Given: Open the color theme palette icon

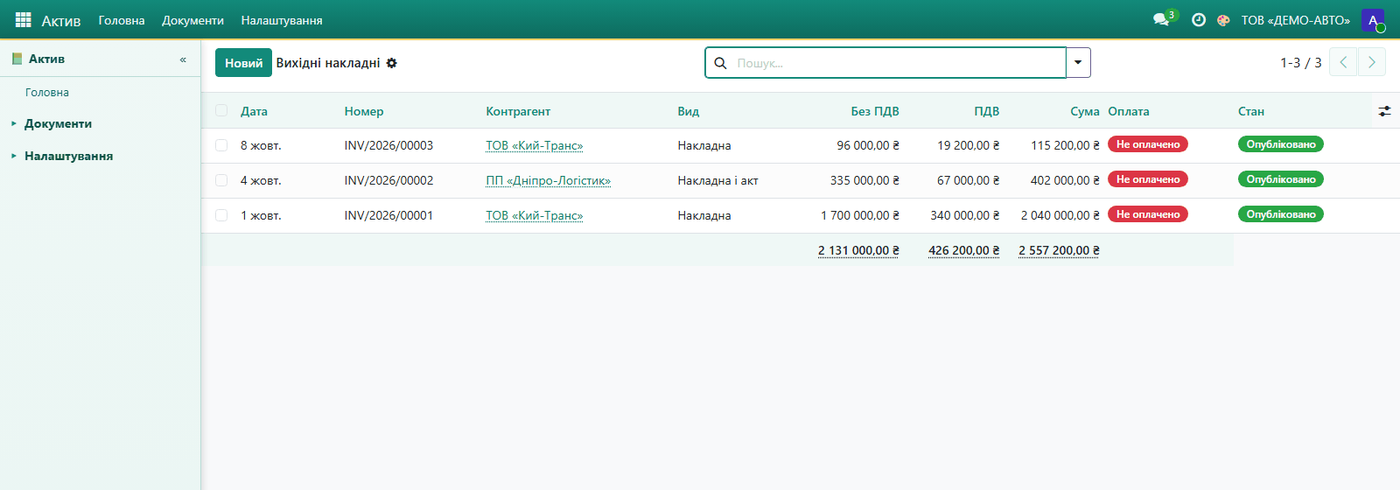Looking at the screenshot, I should 1223,20.
